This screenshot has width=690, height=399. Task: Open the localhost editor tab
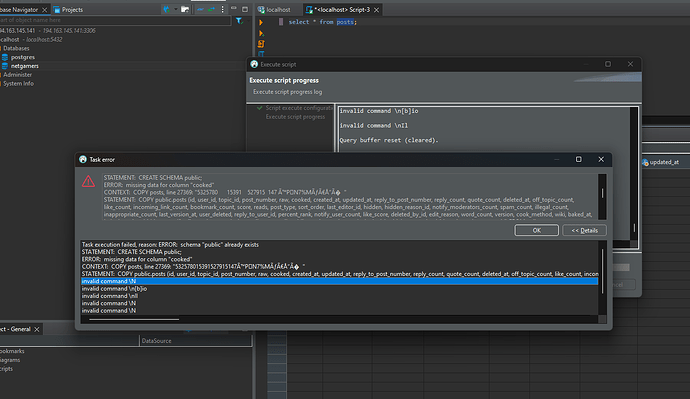[274, 10]
